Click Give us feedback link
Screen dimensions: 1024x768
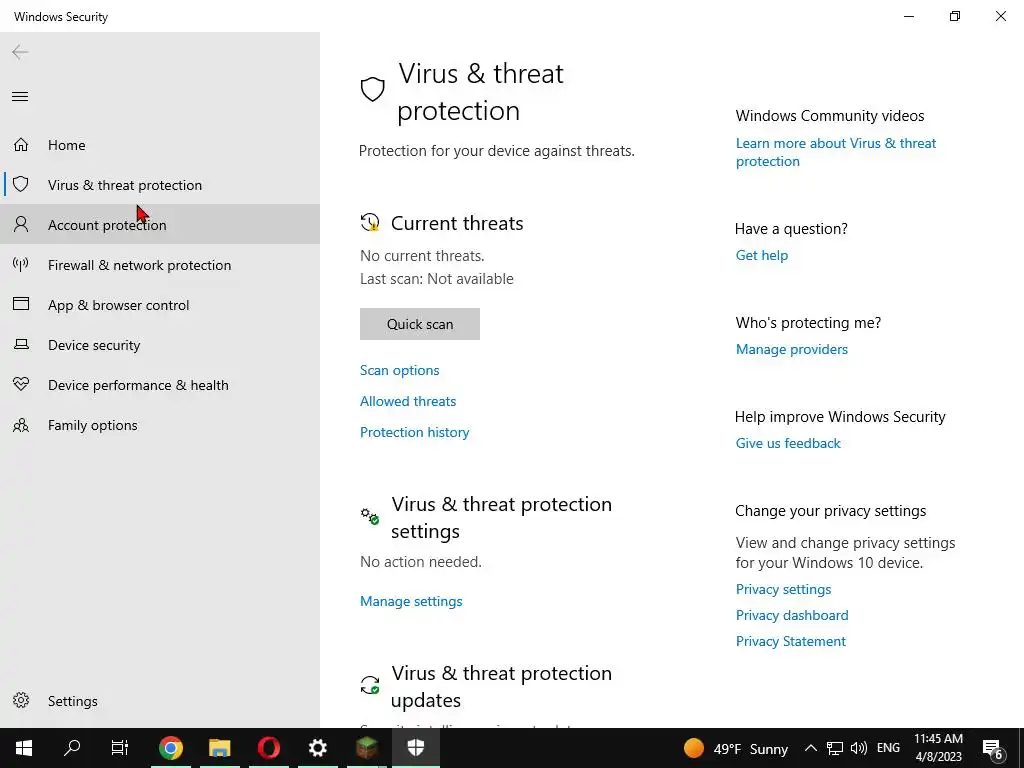pyautogui.click(x=788, y=443)
